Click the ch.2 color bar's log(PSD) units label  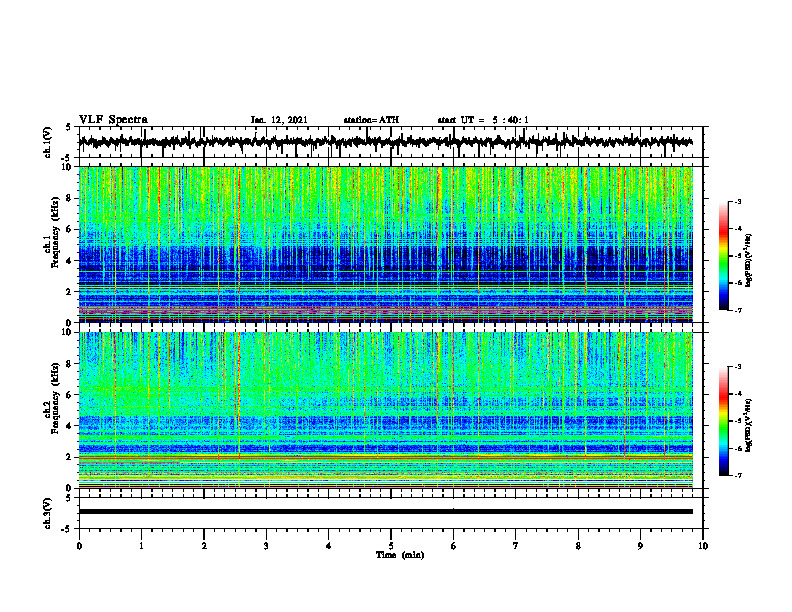tap(750, 426)
